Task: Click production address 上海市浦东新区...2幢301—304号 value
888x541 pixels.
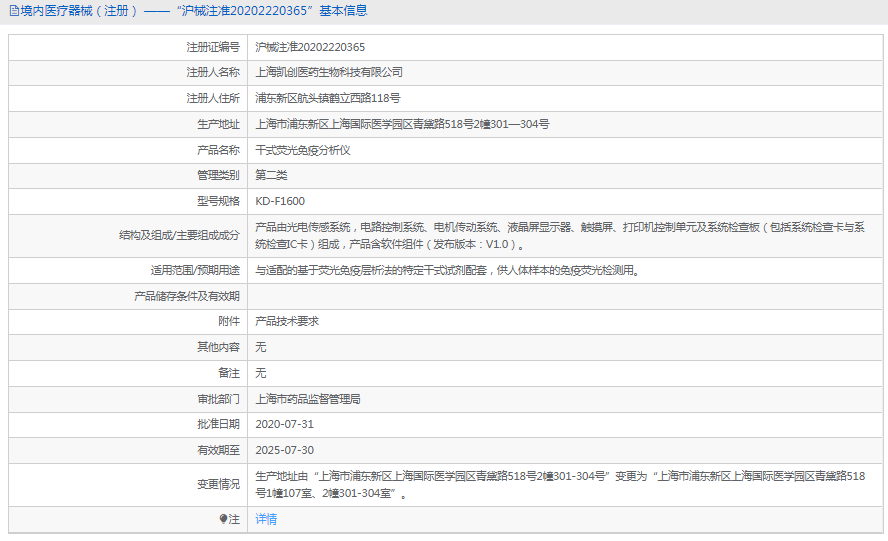Action: (x=402, y=124)
